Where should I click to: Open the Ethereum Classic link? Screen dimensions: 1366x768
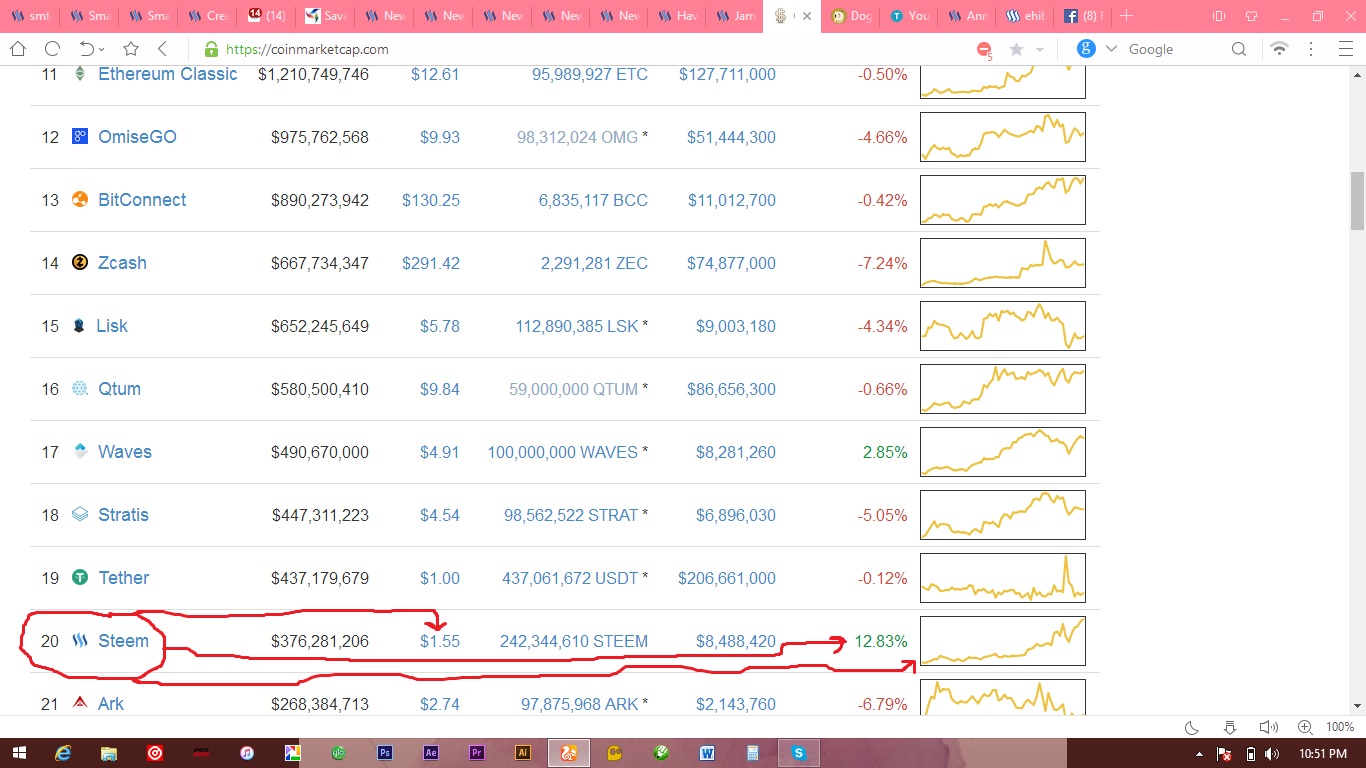point(168,74)
